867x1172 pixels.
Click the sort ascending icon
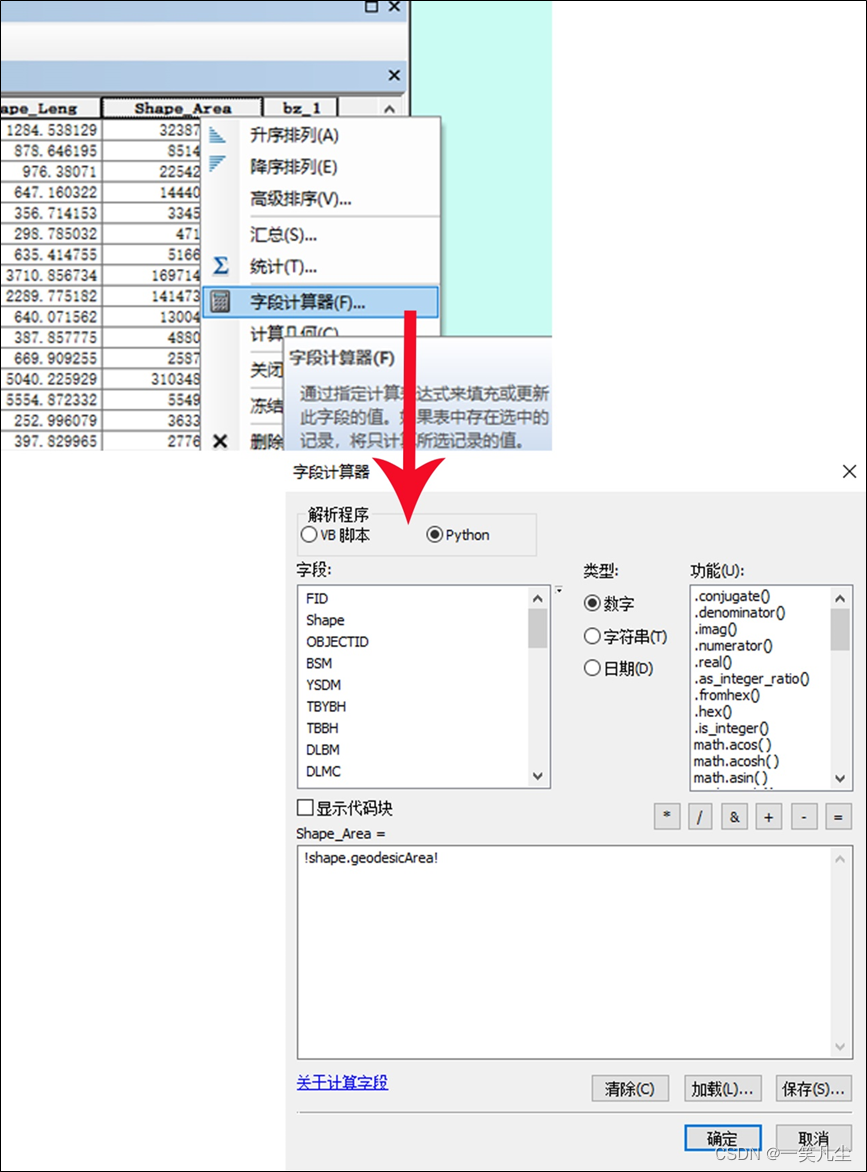217,135
